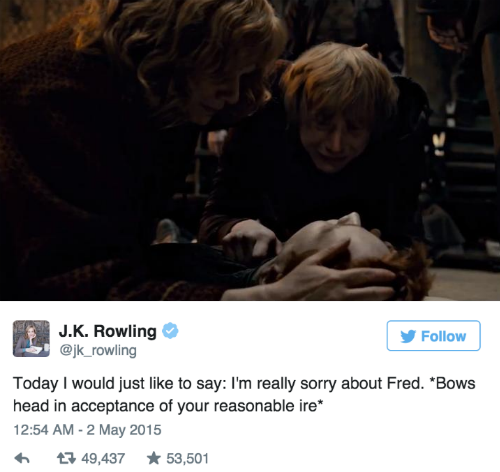
Task: Retweet using the retweet arrows icon
Action: 65,458
